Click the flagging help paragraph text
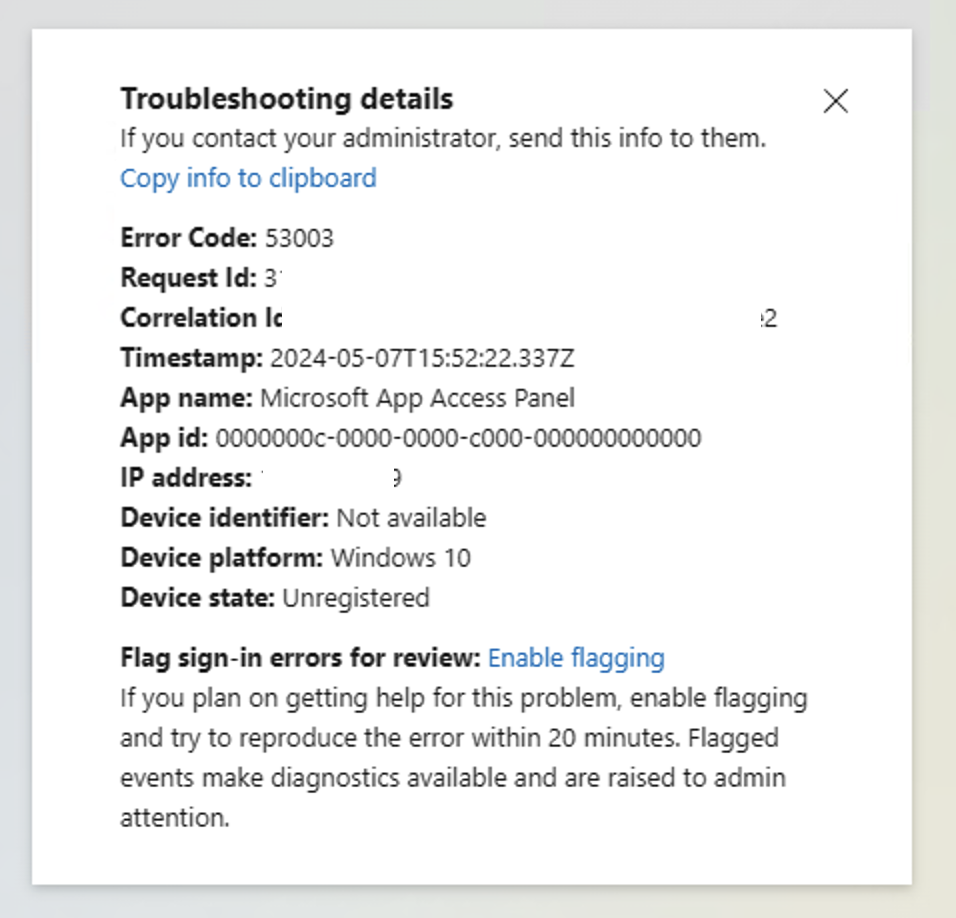 click(x=463, y=758)
